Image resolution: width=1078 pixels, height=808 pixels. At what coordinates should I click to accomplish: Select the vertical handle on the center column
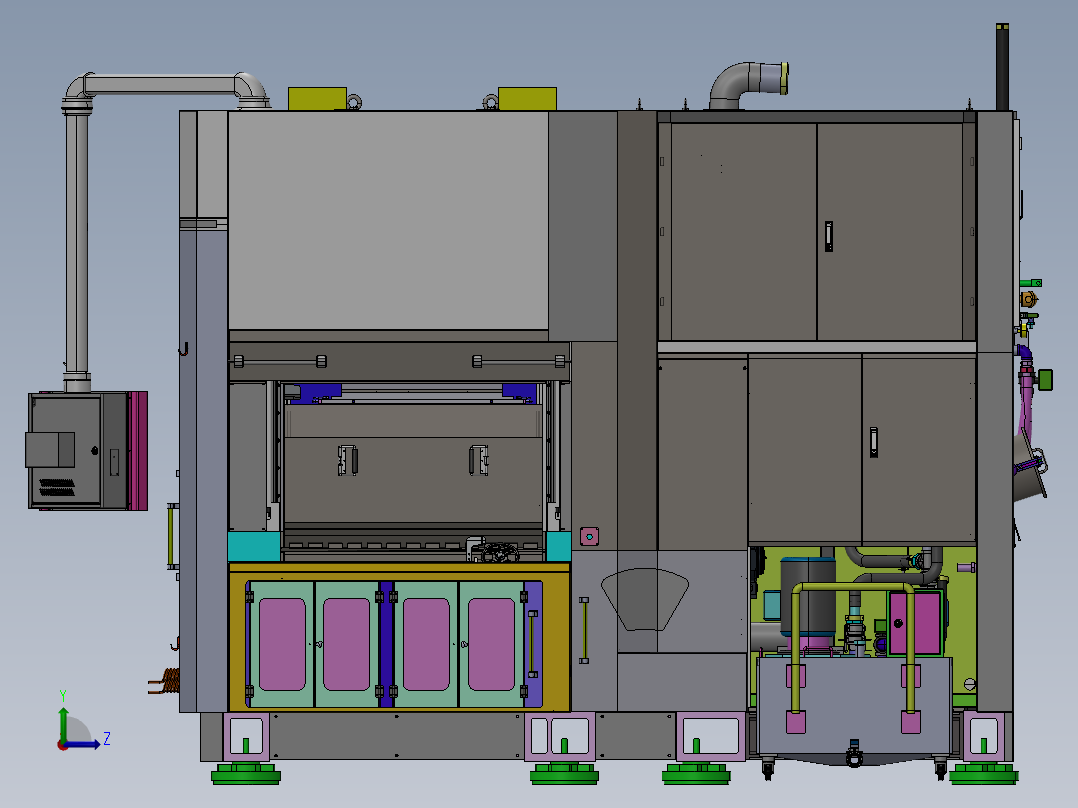584,631
